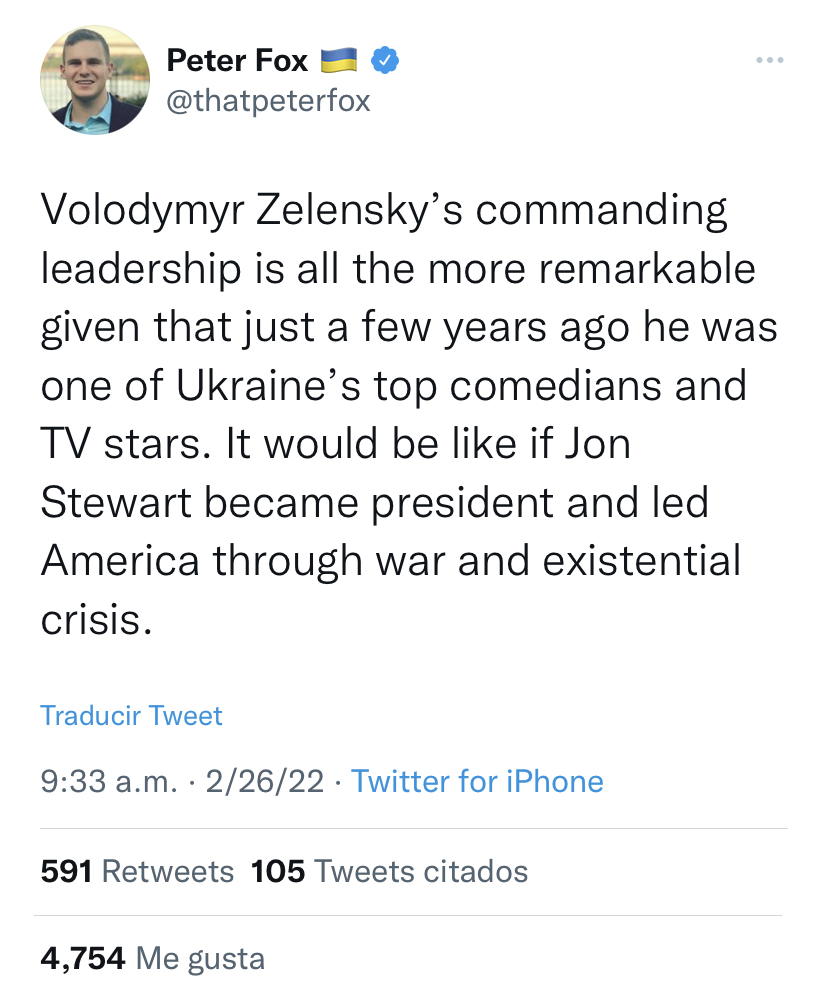828x992 pixels.
Task: Click the word Stewart in the tweet
Action: click(x=109, y=502)
